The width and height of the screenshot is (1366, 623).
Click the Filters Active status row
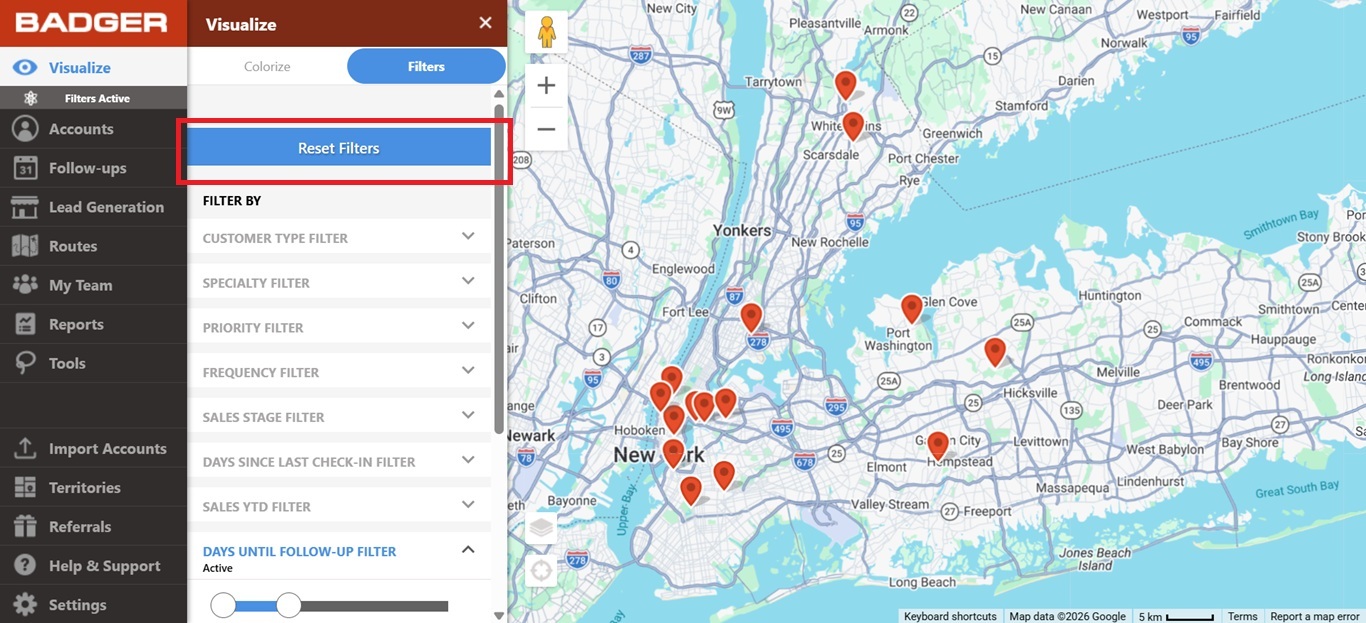click(x=93, y=98)
